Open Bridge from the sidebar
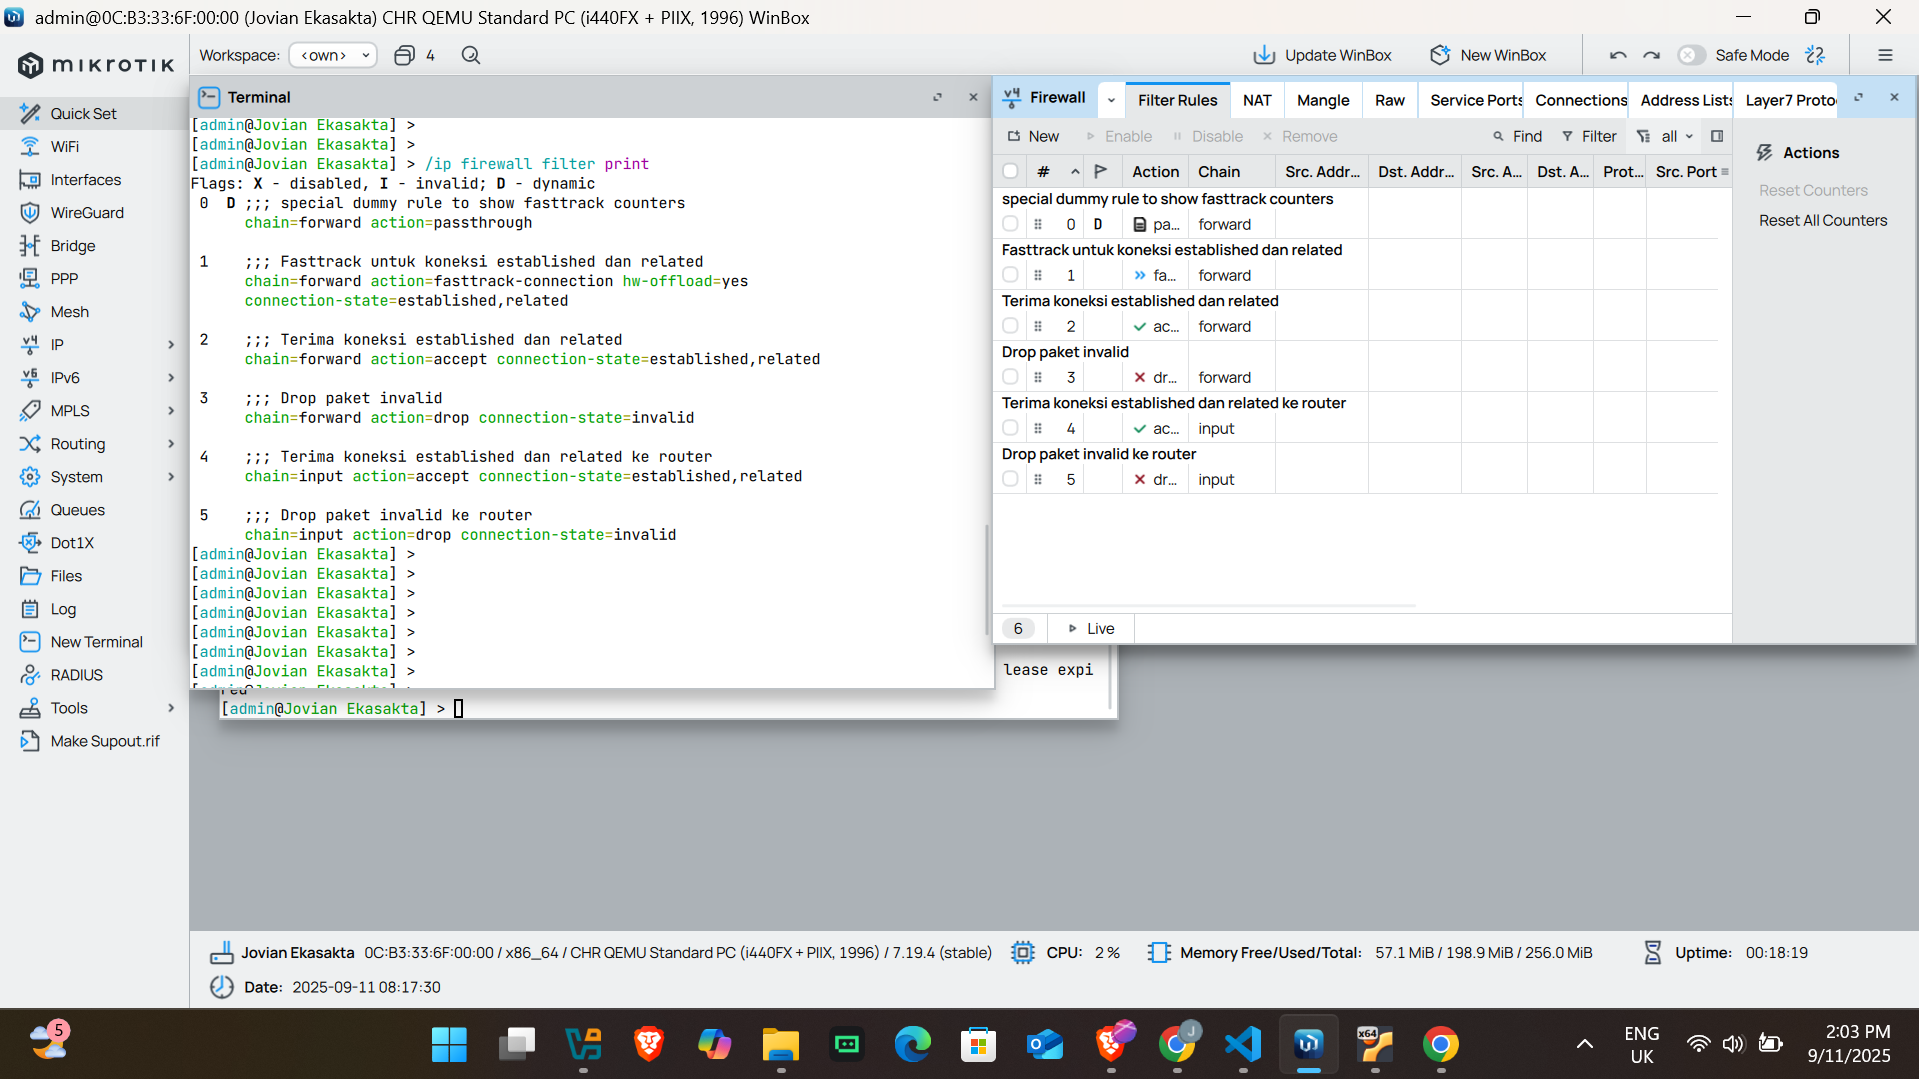This screenshot has height=1079, width=1919. point(73,245)
